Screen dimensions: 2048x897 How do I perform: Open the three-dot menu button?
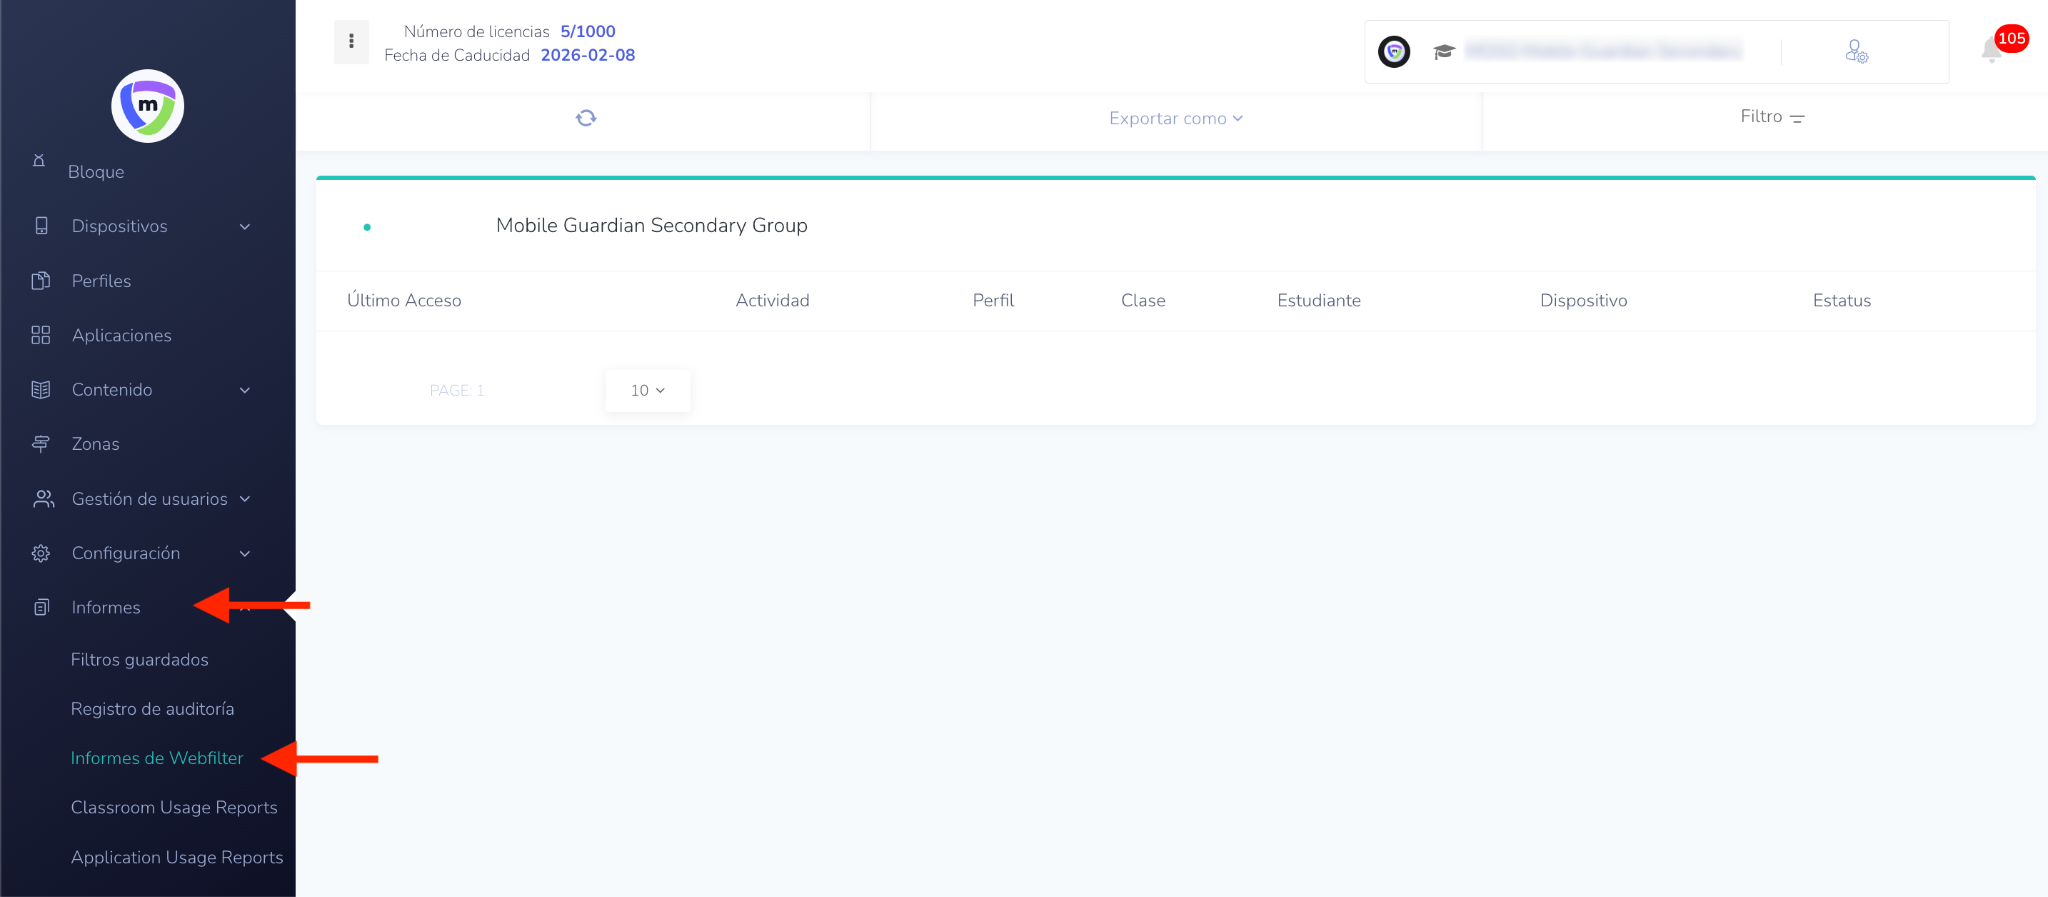pos(351,42)
